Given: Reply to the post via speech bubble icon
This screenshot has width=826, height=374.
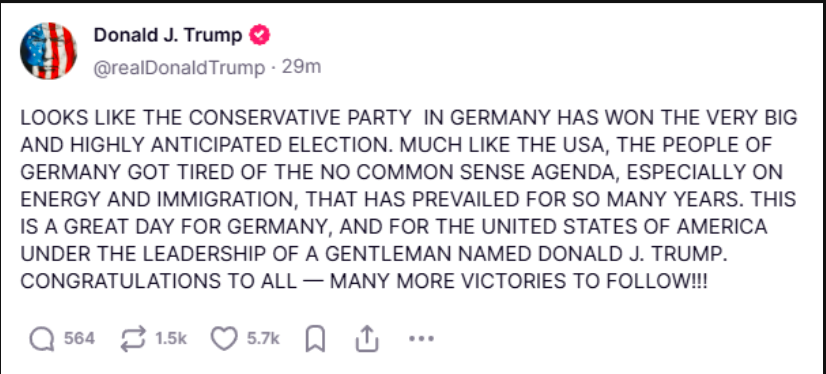Looking at the screenshot, I should [42, 339].
